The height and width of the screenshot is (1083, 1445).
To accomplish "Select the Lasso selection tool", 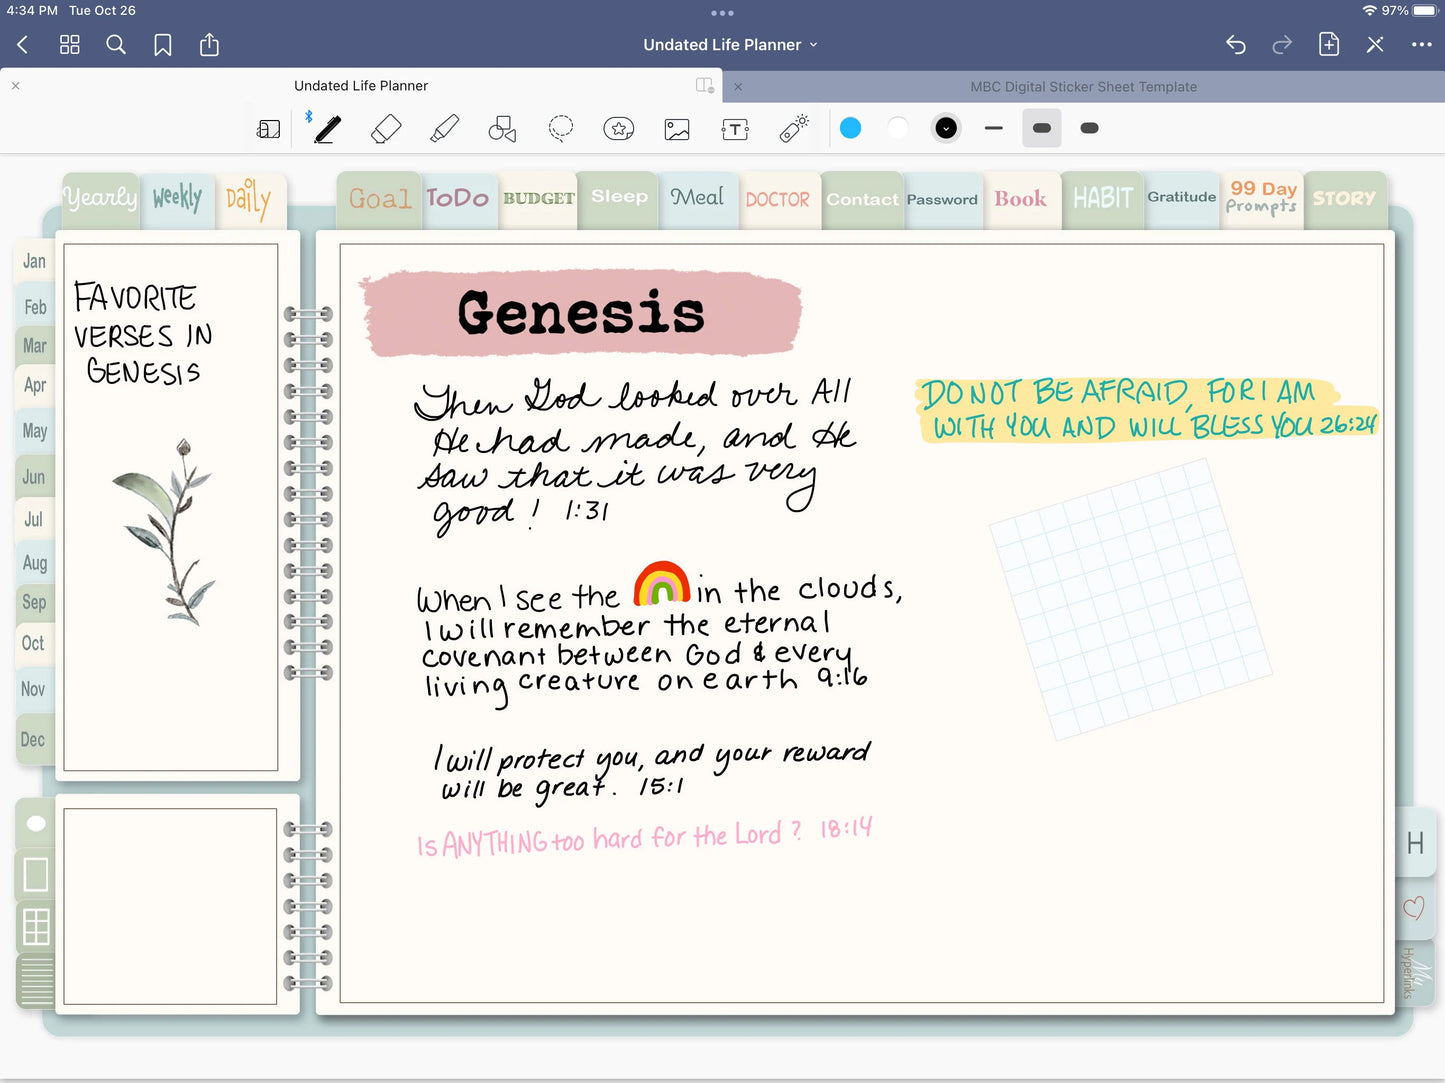I will click(x=561, y=129).
